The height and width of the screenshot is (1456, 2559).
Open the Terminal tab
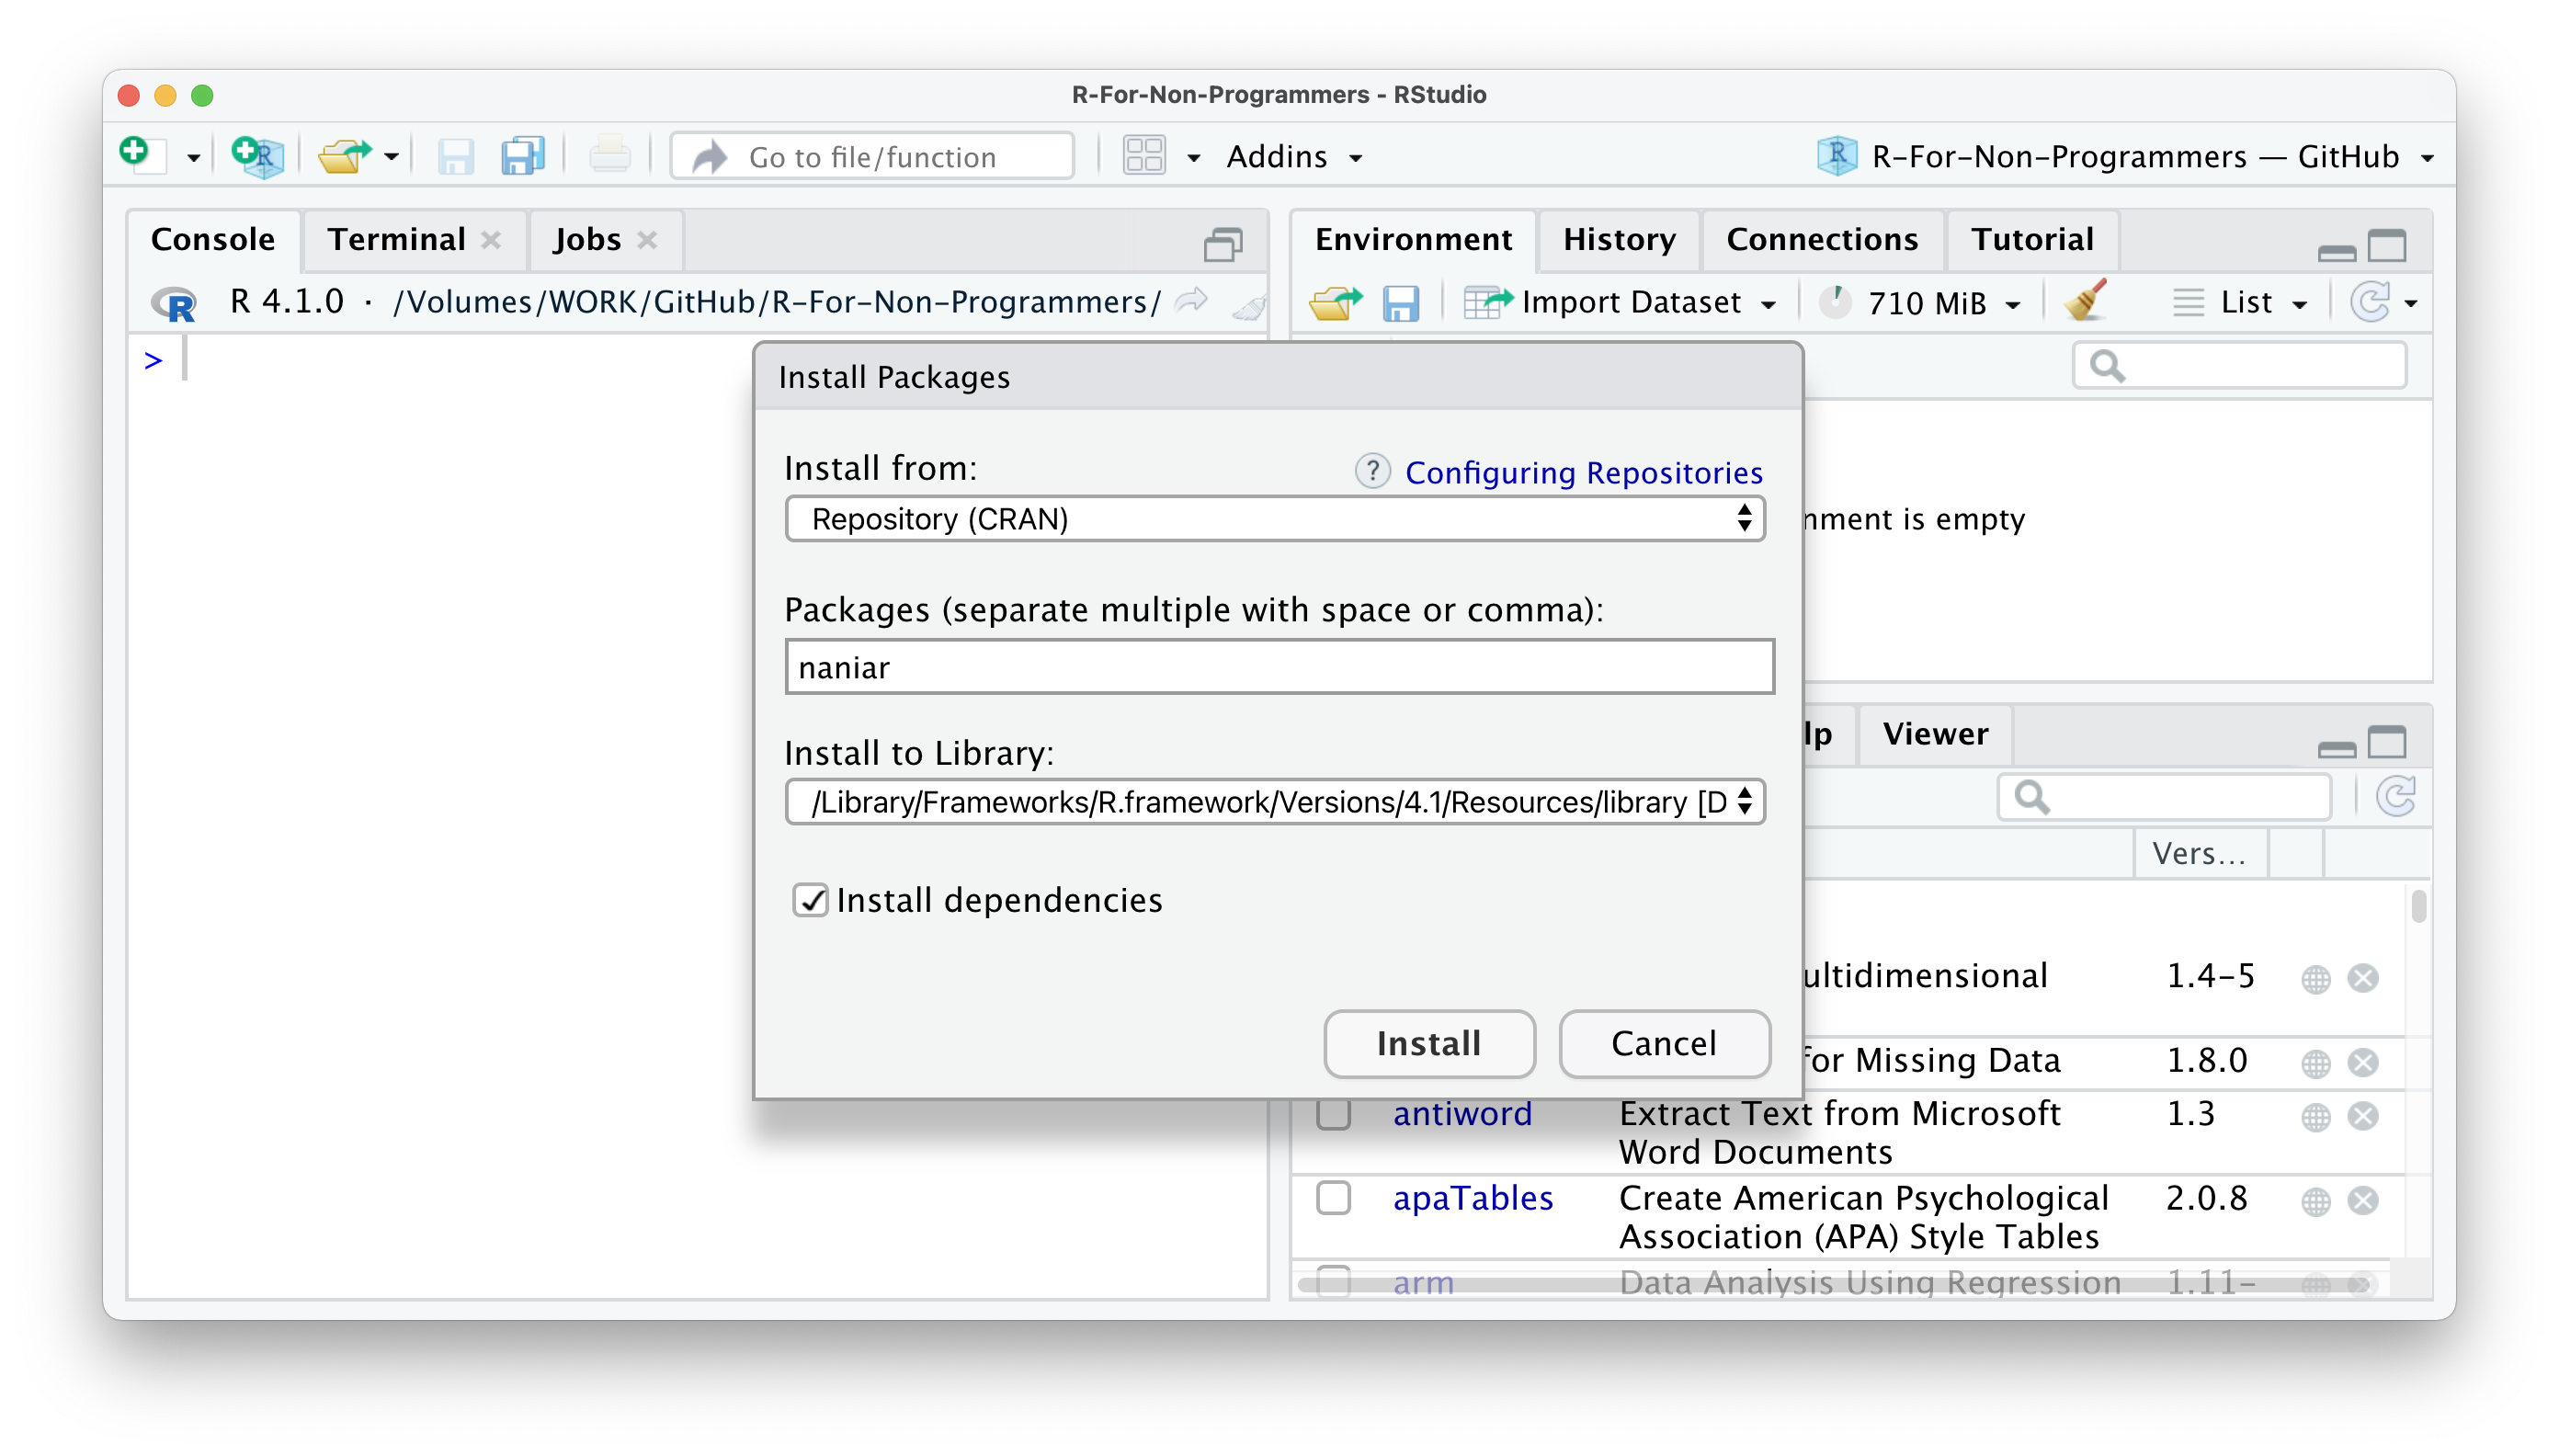point(397,240)
